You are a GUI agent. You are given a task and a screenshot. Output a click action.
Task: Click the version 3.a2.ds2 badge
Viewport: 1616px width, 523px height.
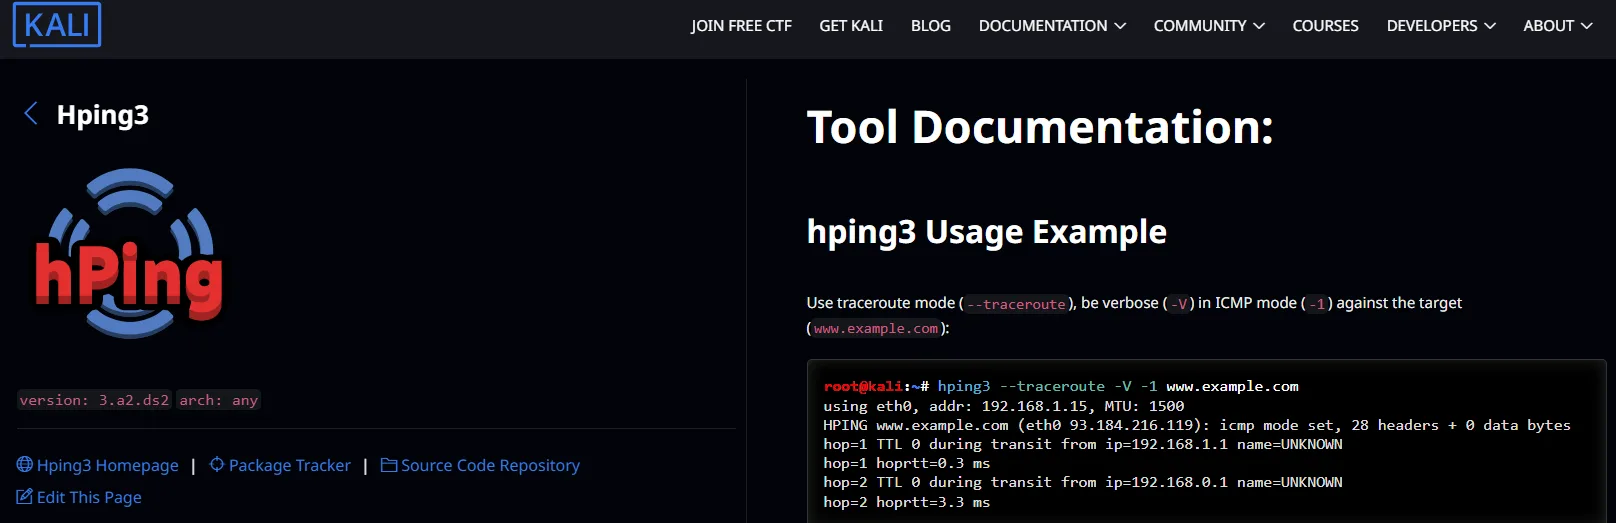(x=94, y=400)
